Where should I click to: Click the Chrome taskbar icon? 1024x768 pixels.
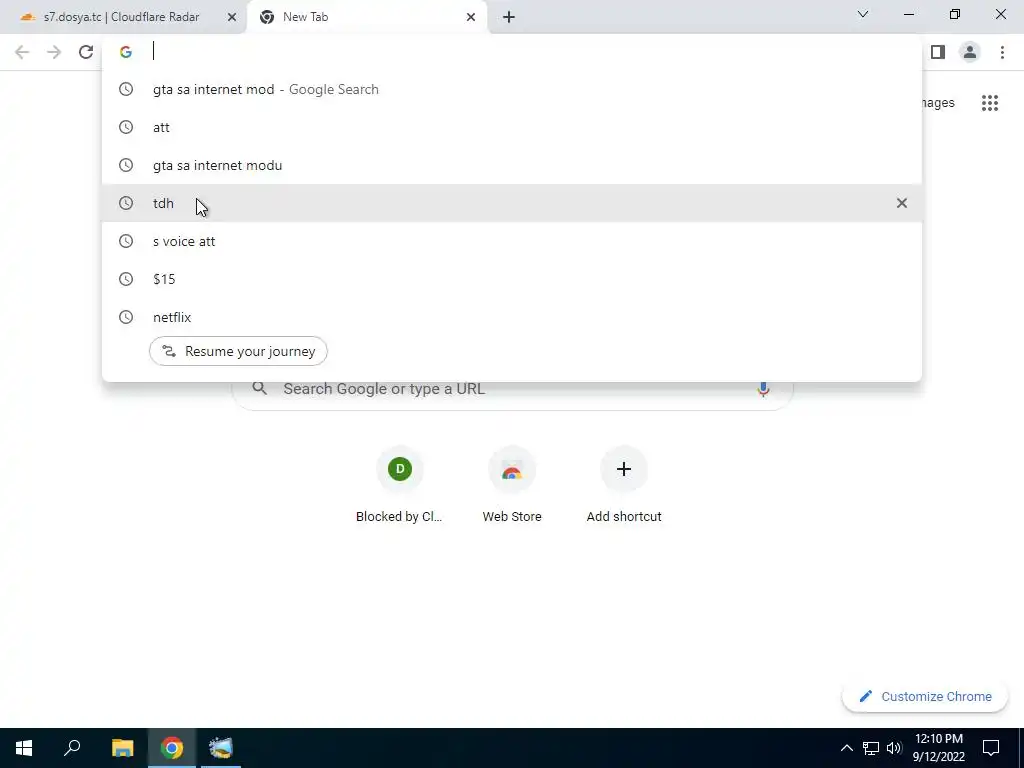(x=172, y=748)
